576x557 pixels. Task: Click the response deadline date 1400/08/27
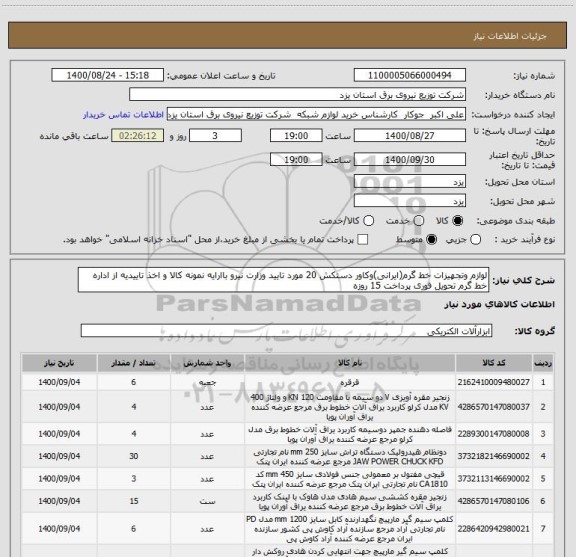point(410,136)
